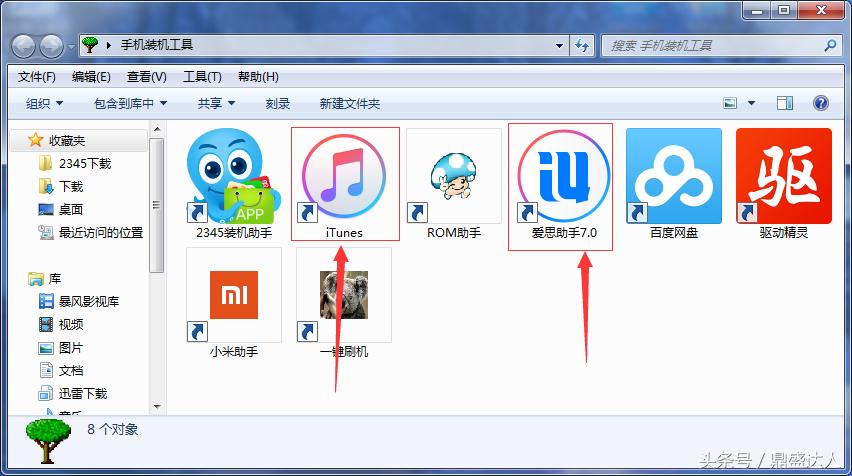Image resolution: width=852 pixels, height=476 pixels.
Task: Click the navigation pane scrollbar thumb
Action: [x=156, y=205]
